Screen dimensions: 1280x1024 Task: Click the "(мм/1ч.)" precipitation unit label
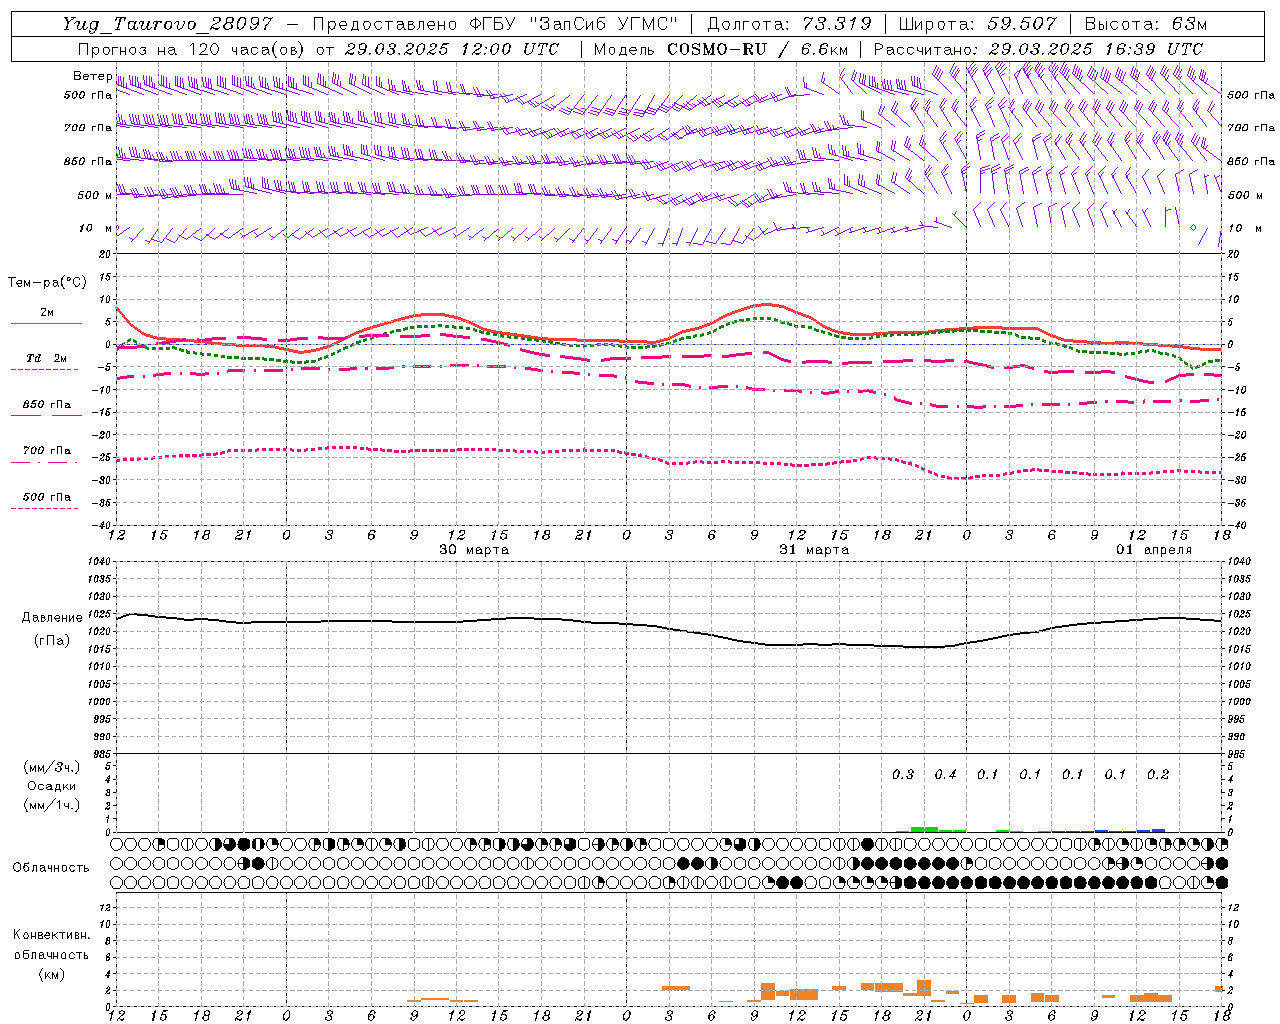[52, 805]
